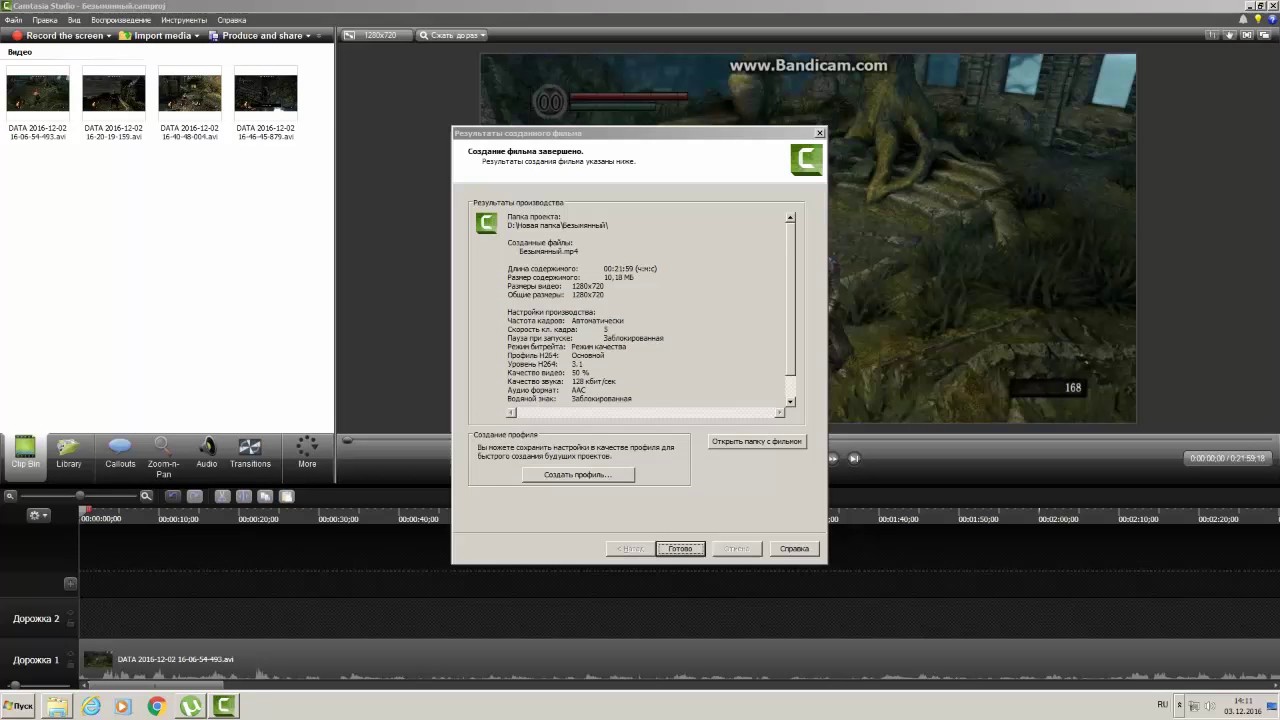
Task: Open the Вид menu
Action: tap(74, 20)
